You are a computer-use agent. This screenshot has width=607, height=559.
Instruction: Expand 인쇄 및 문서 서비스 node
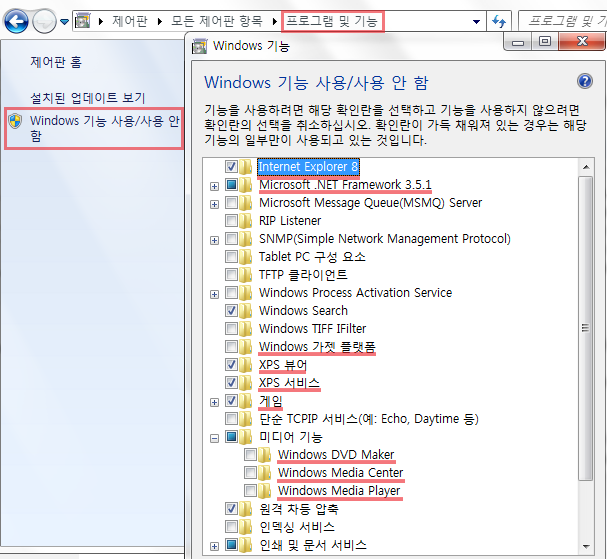(x=214, y=547)
